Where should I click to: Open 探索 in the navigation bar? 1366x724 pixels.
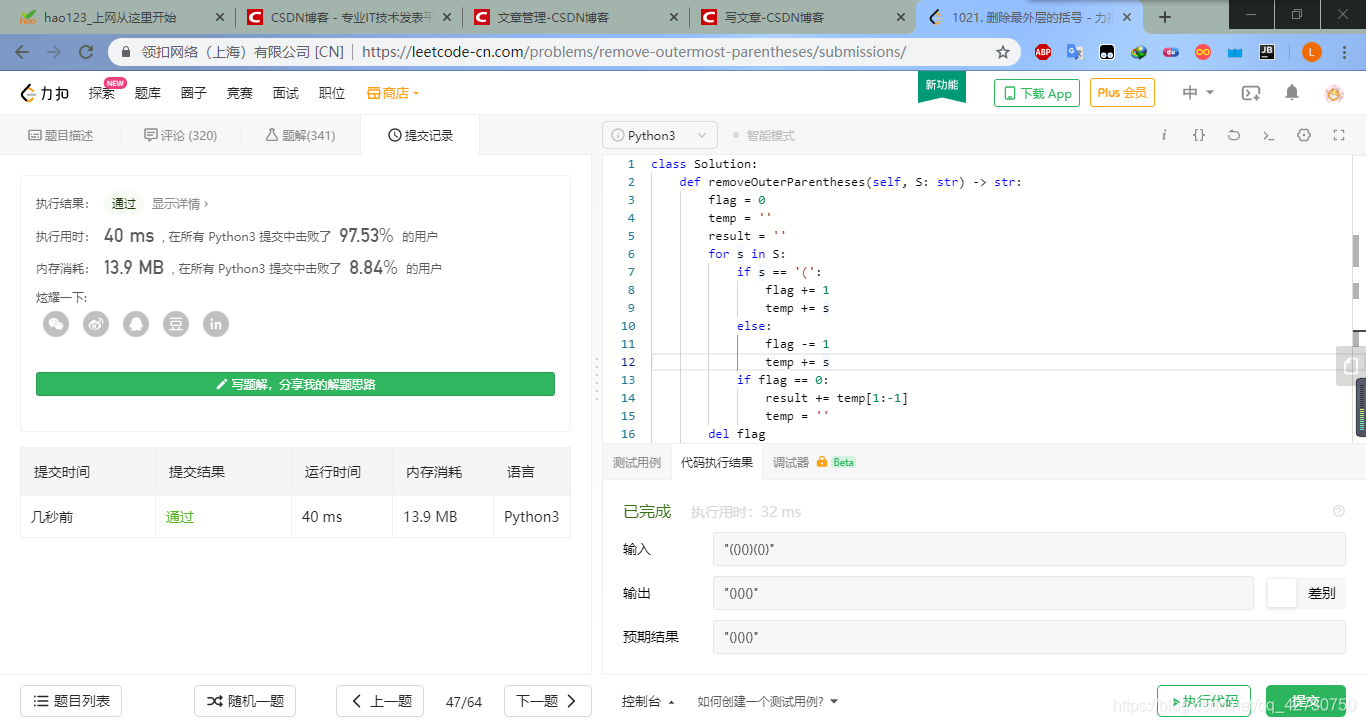tap(102, 93)
